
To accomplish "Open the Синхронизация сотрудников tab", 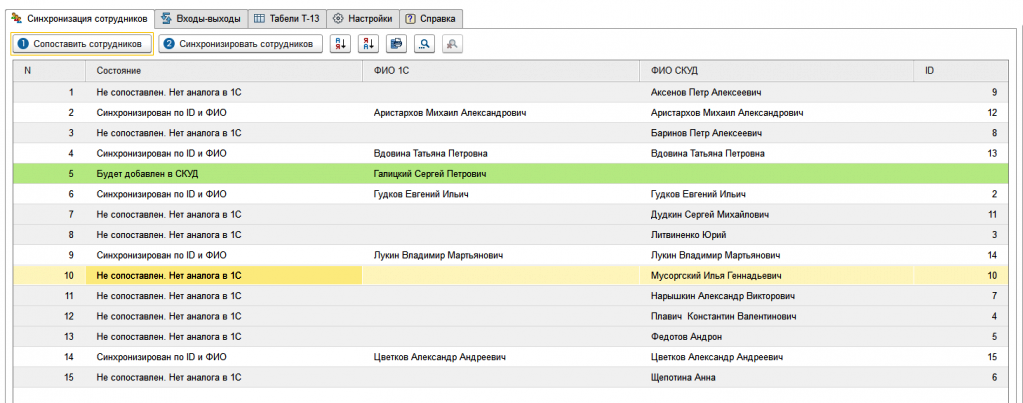I will [80, 19].
